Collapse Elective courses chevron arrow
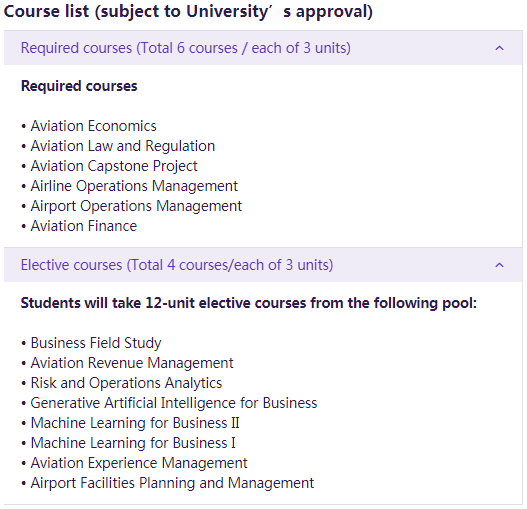Screen dimensions: 527x509 [499, 265]
